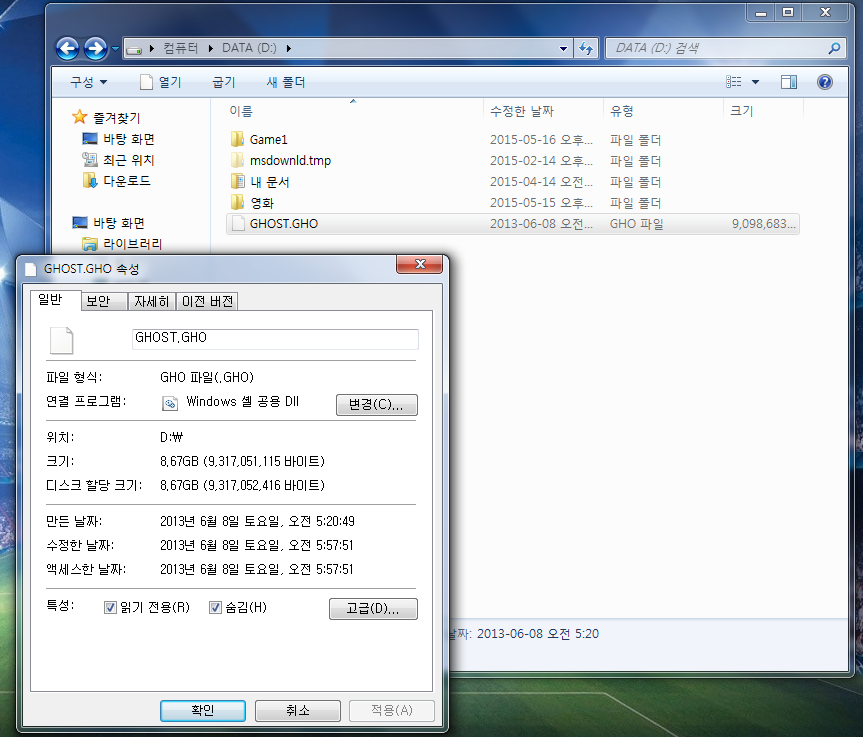Maximize the Explorer window

pyautogui.click(x=788, y=12)
